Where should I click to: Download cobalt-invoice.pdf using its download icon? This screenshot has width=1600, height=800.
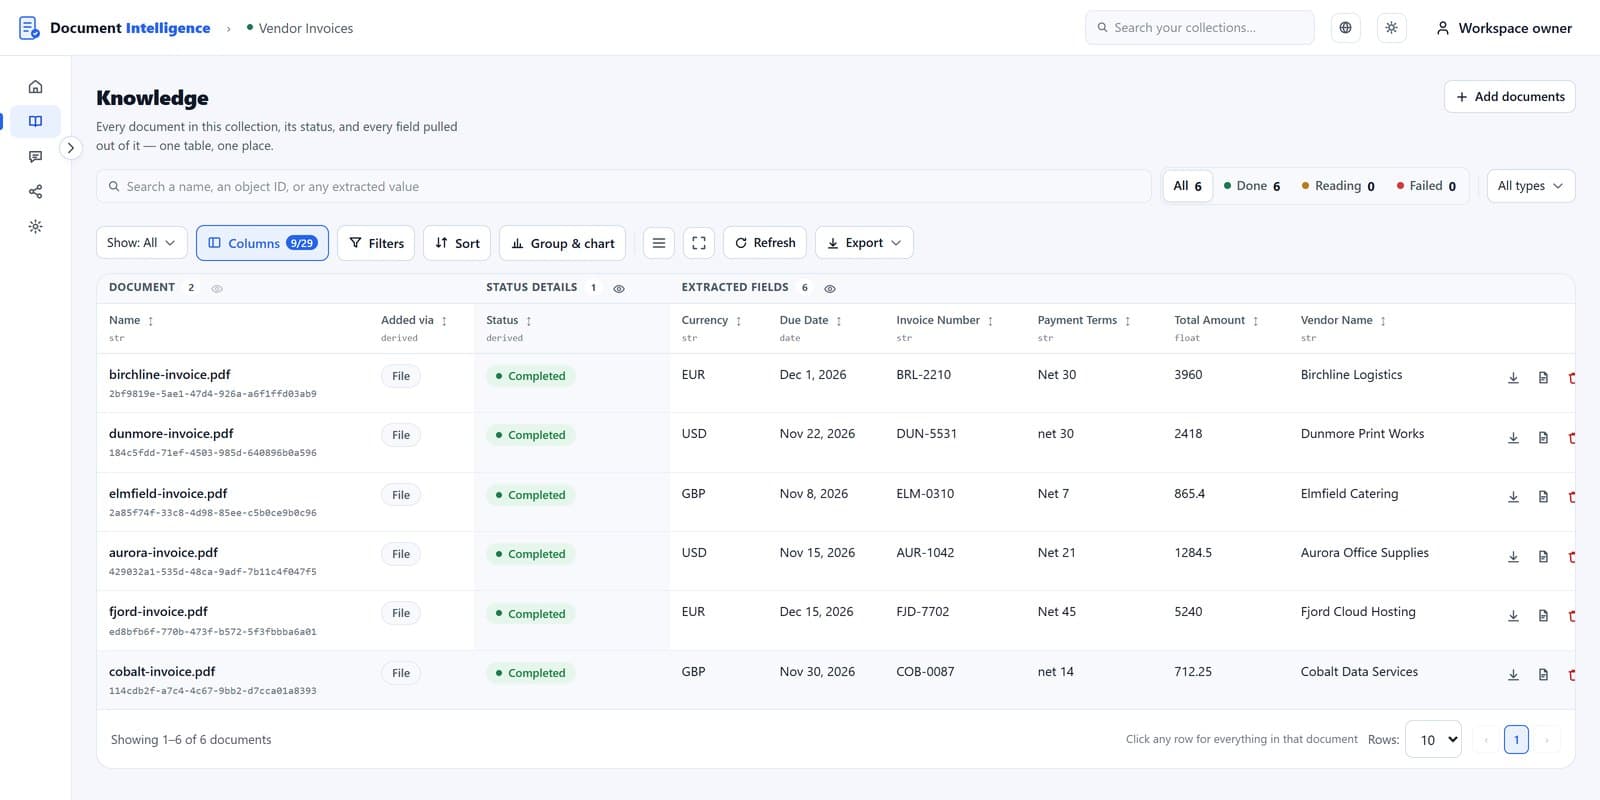click(x=1513, y=675)
